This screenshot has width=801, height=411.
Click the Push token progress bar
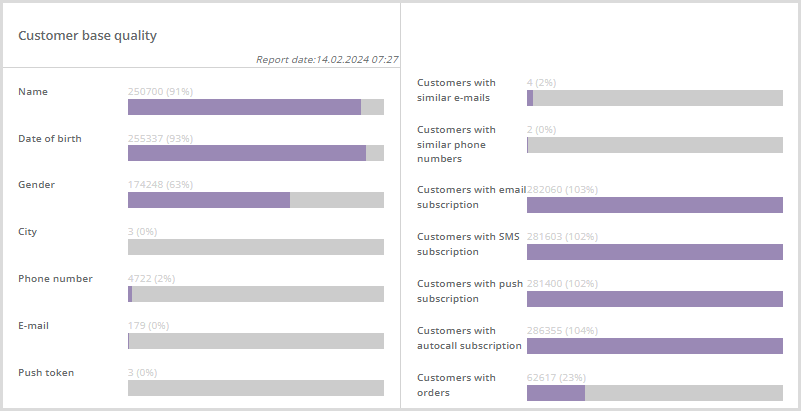255,388
